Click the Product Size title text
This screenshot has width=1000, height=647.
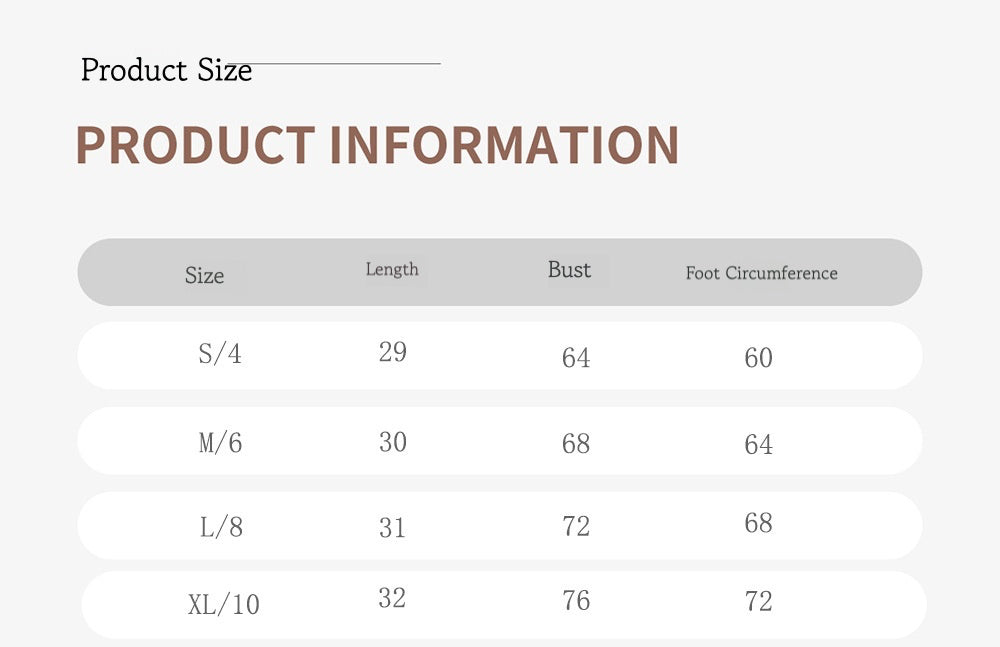pyautogui.click(x=166, y=71)
